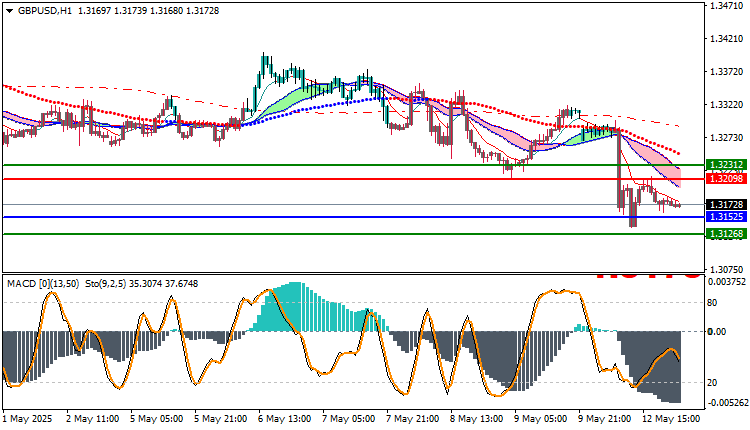Click the 1.34210 price axis label
The width and height of the screenshot is (750, 430).
[x=727, y=38]
